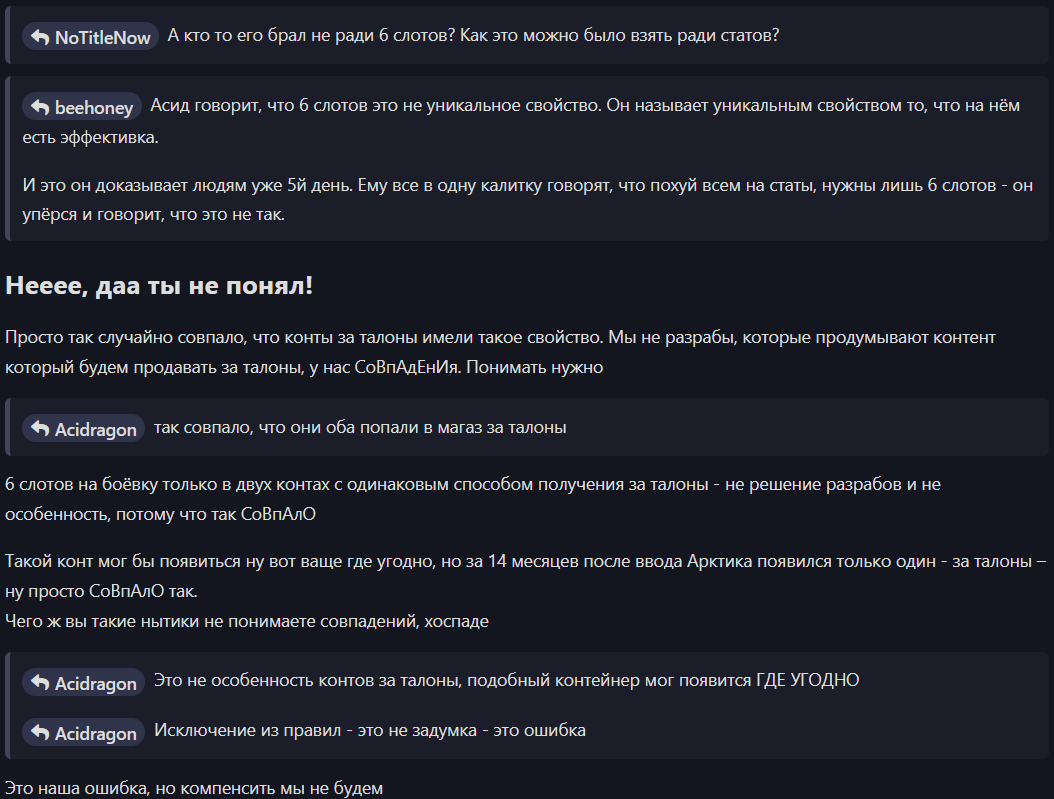Click the reply arrow icon beside NoTitleNow
Image resolution: width=1054 pixels, height=799 pixels.
(40, 37)
